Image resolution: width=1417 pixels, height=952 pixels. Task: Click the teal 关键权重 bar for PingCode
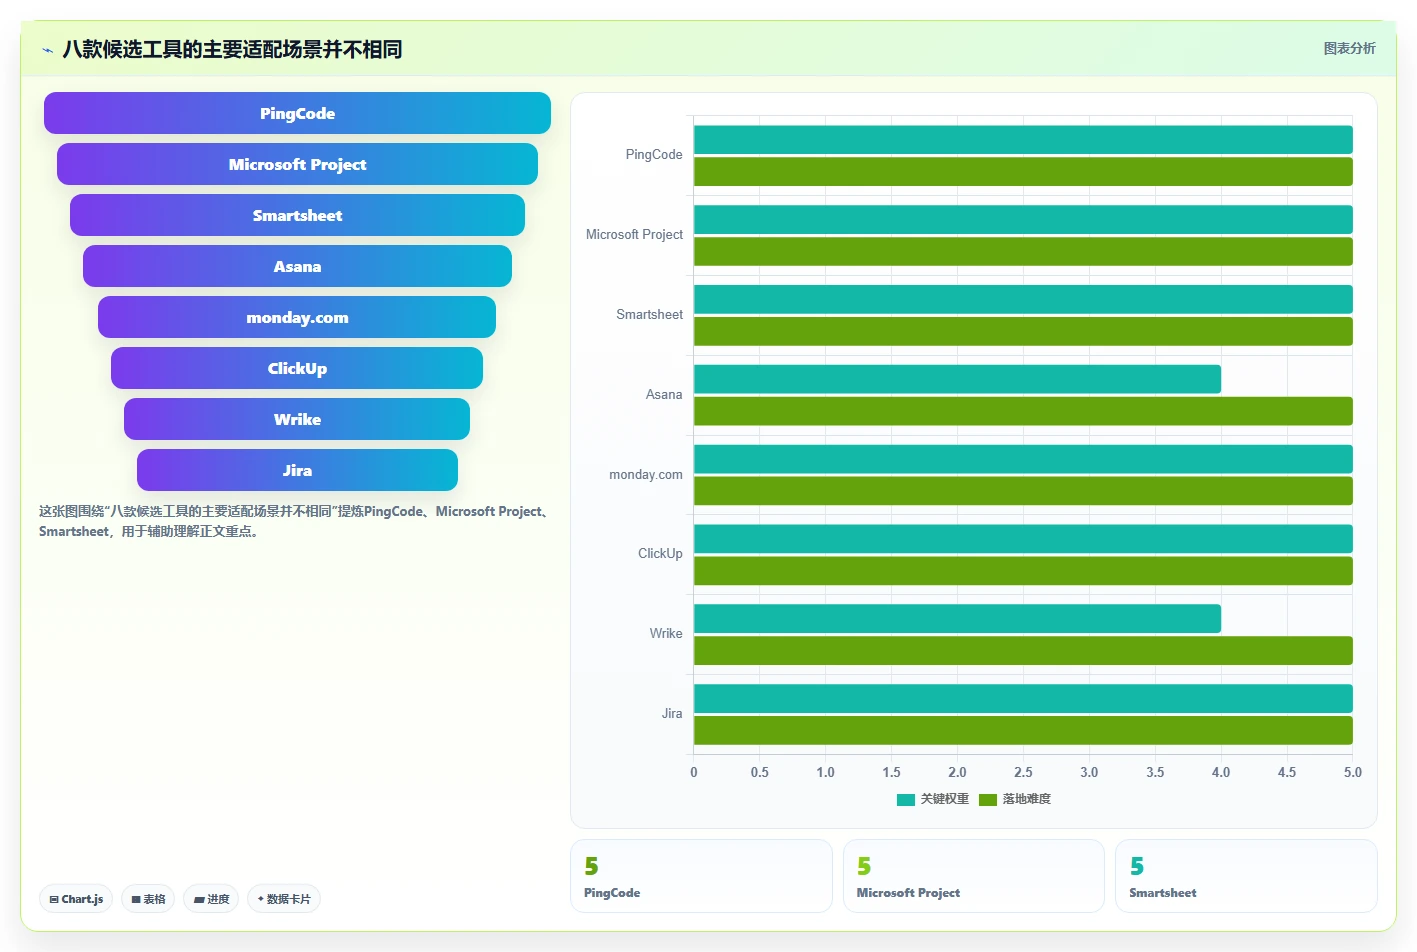tap(1023, 140)
